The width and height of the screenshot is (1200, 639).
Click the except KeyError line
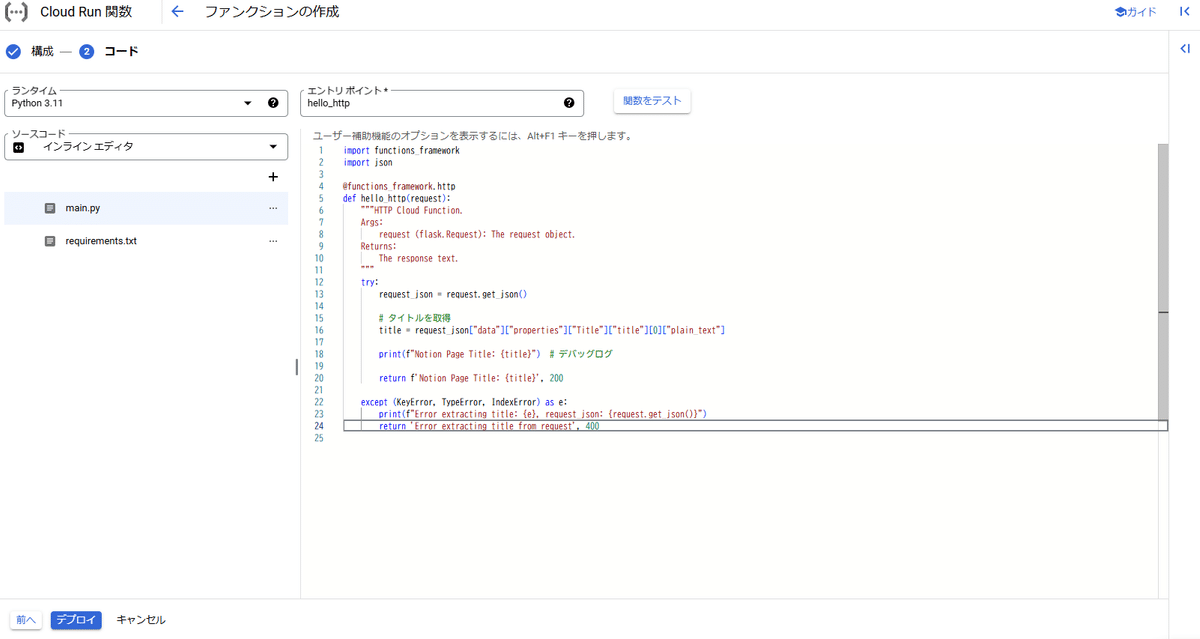[464, 402]
